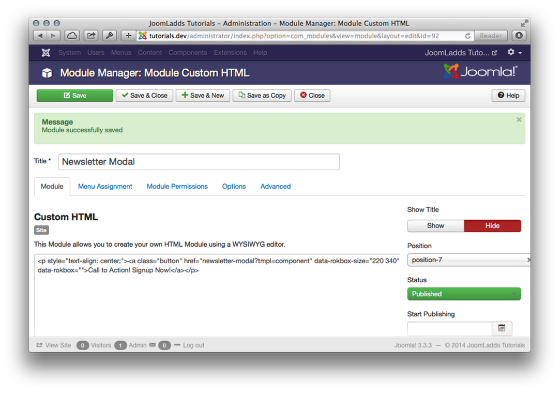Open the Start Publishing calendar picker
The width and height of the screenshot is (560, 393).
pyautogui.click(x=502, y=328)
